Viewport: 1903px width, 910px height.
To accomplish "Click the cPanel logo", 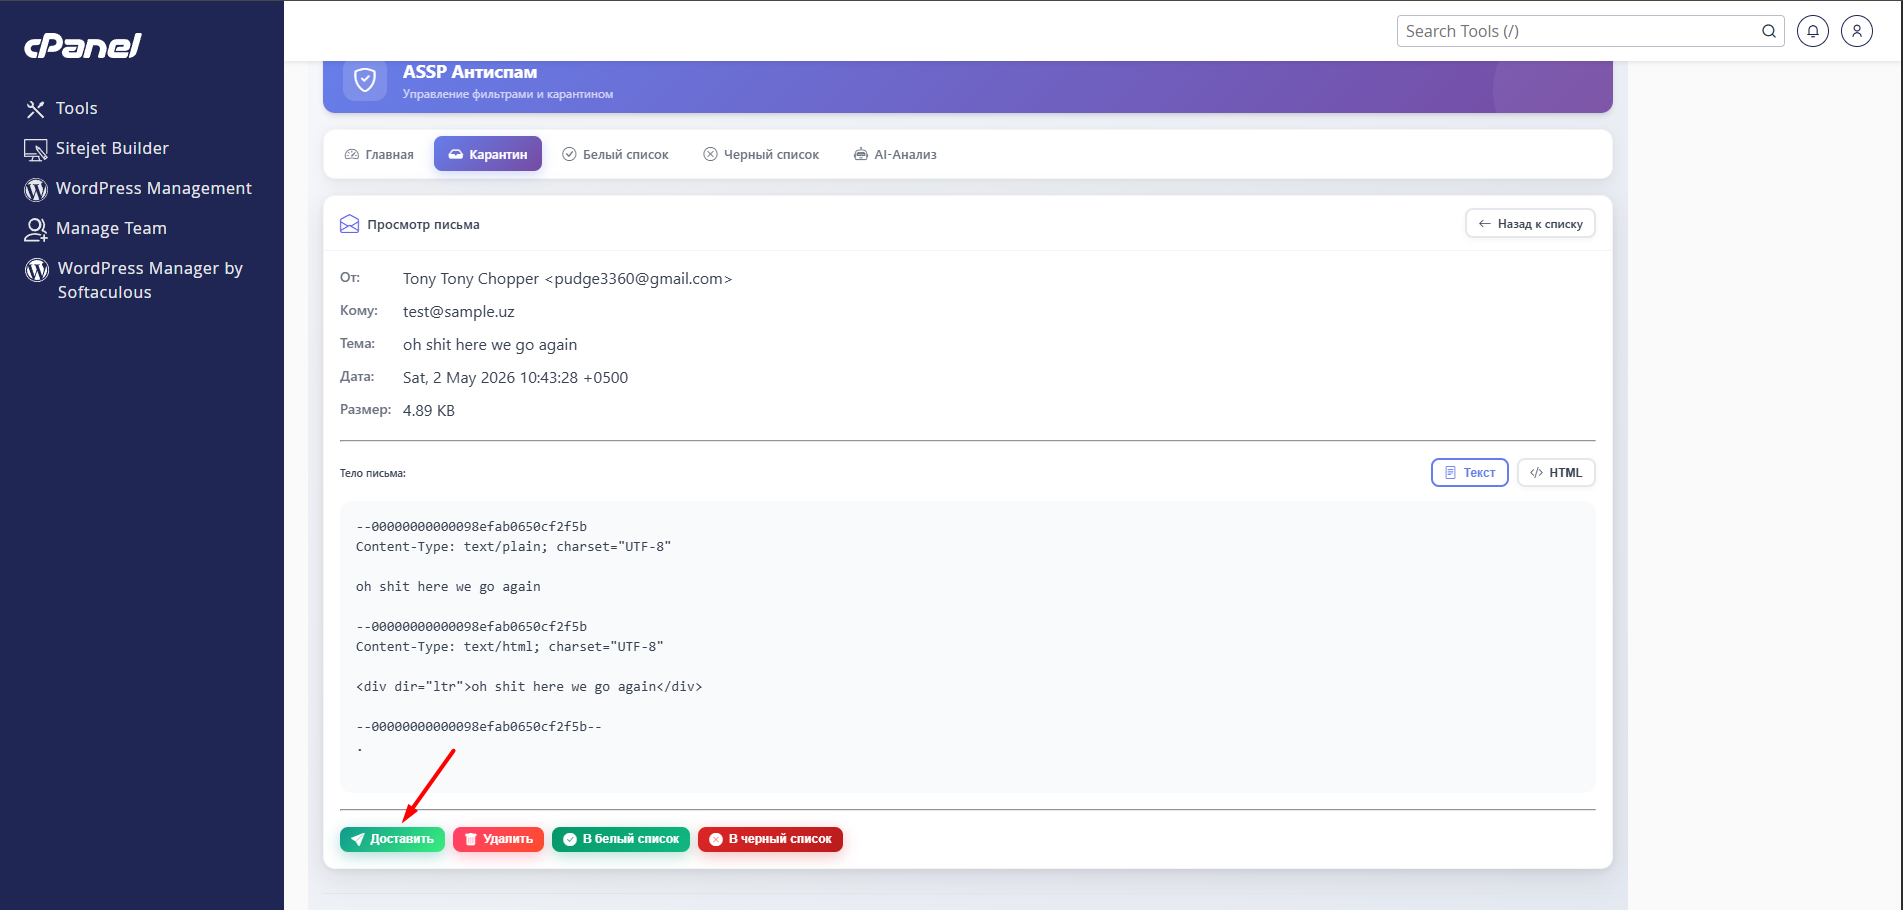I will tap(83, 45).
